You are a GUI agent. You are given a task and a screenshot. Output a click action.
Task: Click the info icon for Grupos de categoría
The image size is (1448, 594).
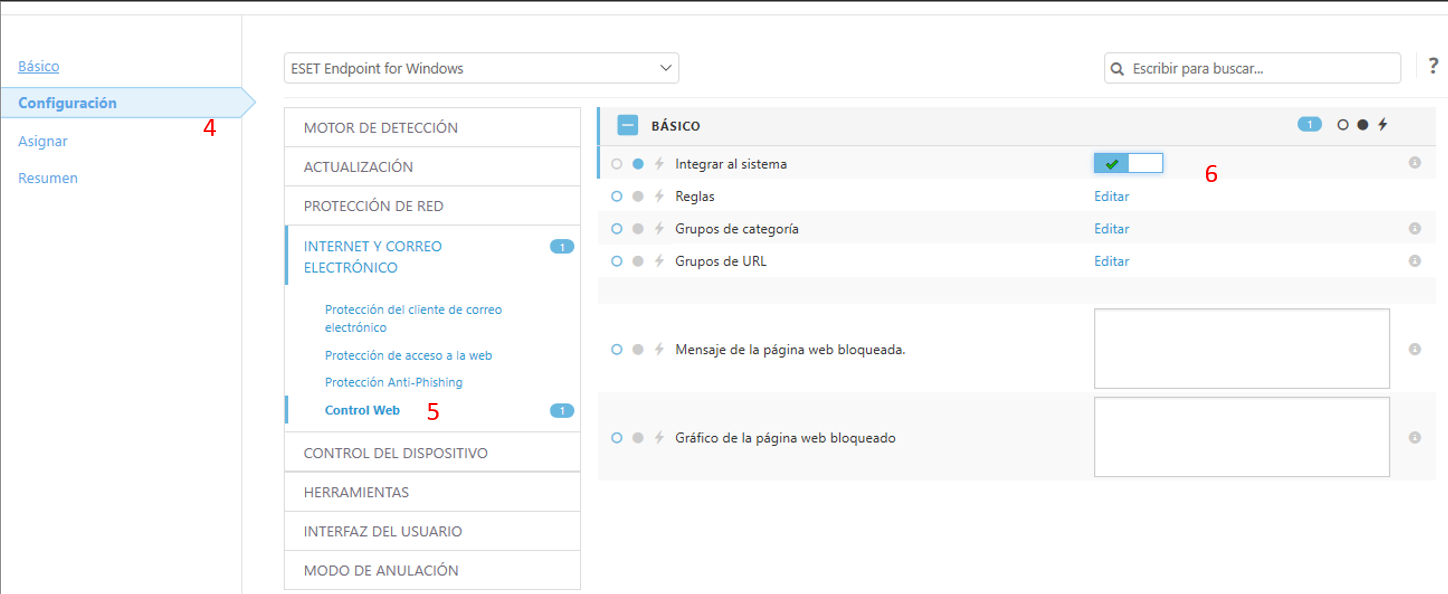click(x=1414, y=229)
